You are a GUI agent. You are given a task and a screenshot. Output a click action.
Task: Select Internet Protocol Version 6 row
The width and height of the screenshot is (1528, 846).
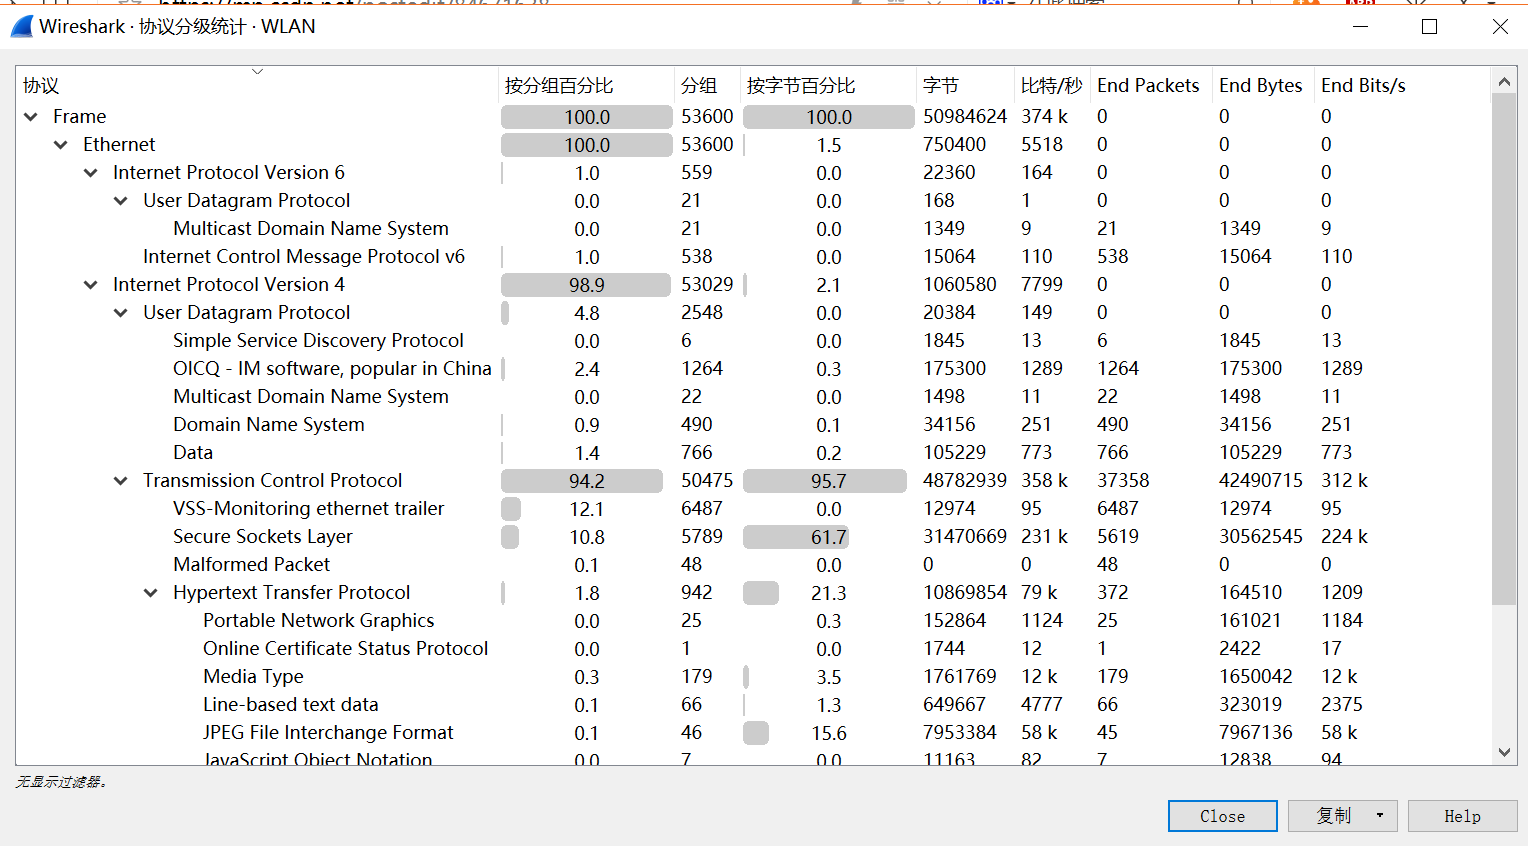[753, 173]
